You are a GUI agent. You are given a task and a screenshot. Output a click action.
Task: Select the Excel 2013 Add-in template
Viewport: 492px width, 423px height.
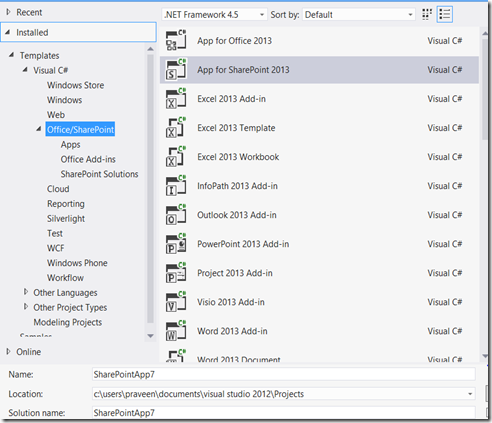point(319,98)
